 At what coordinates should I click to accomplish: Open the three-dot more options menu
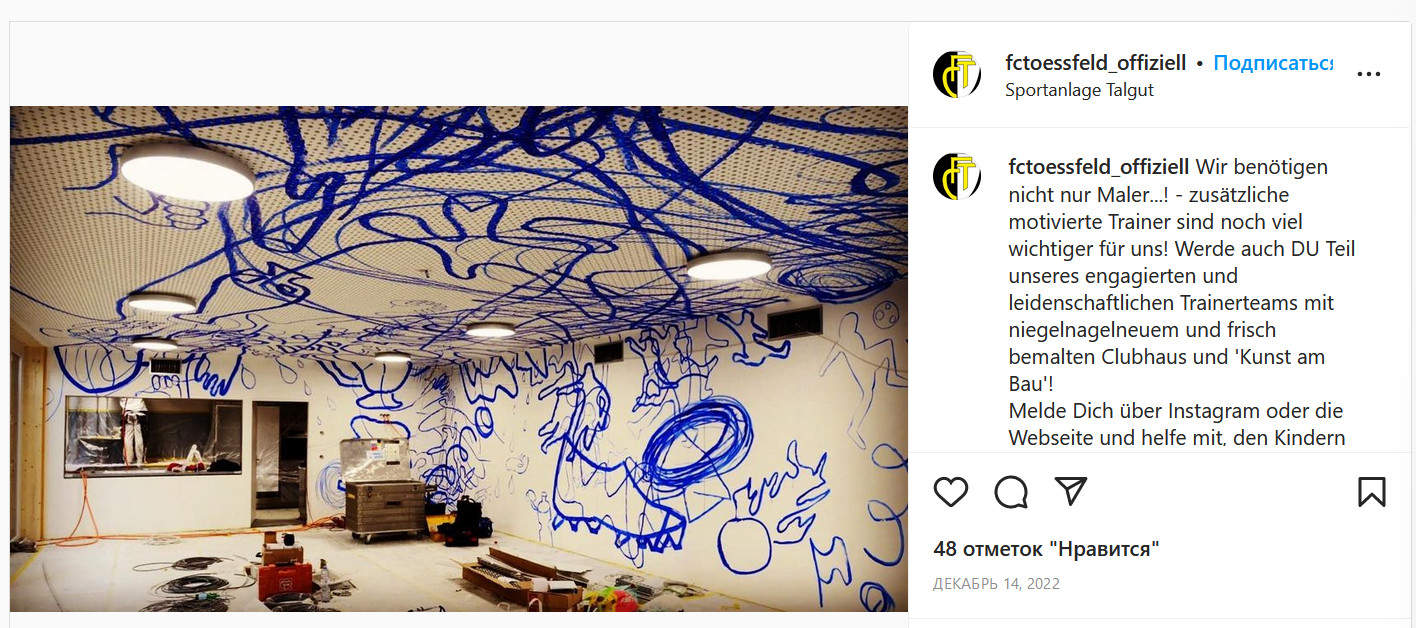tap(1368, 74)
